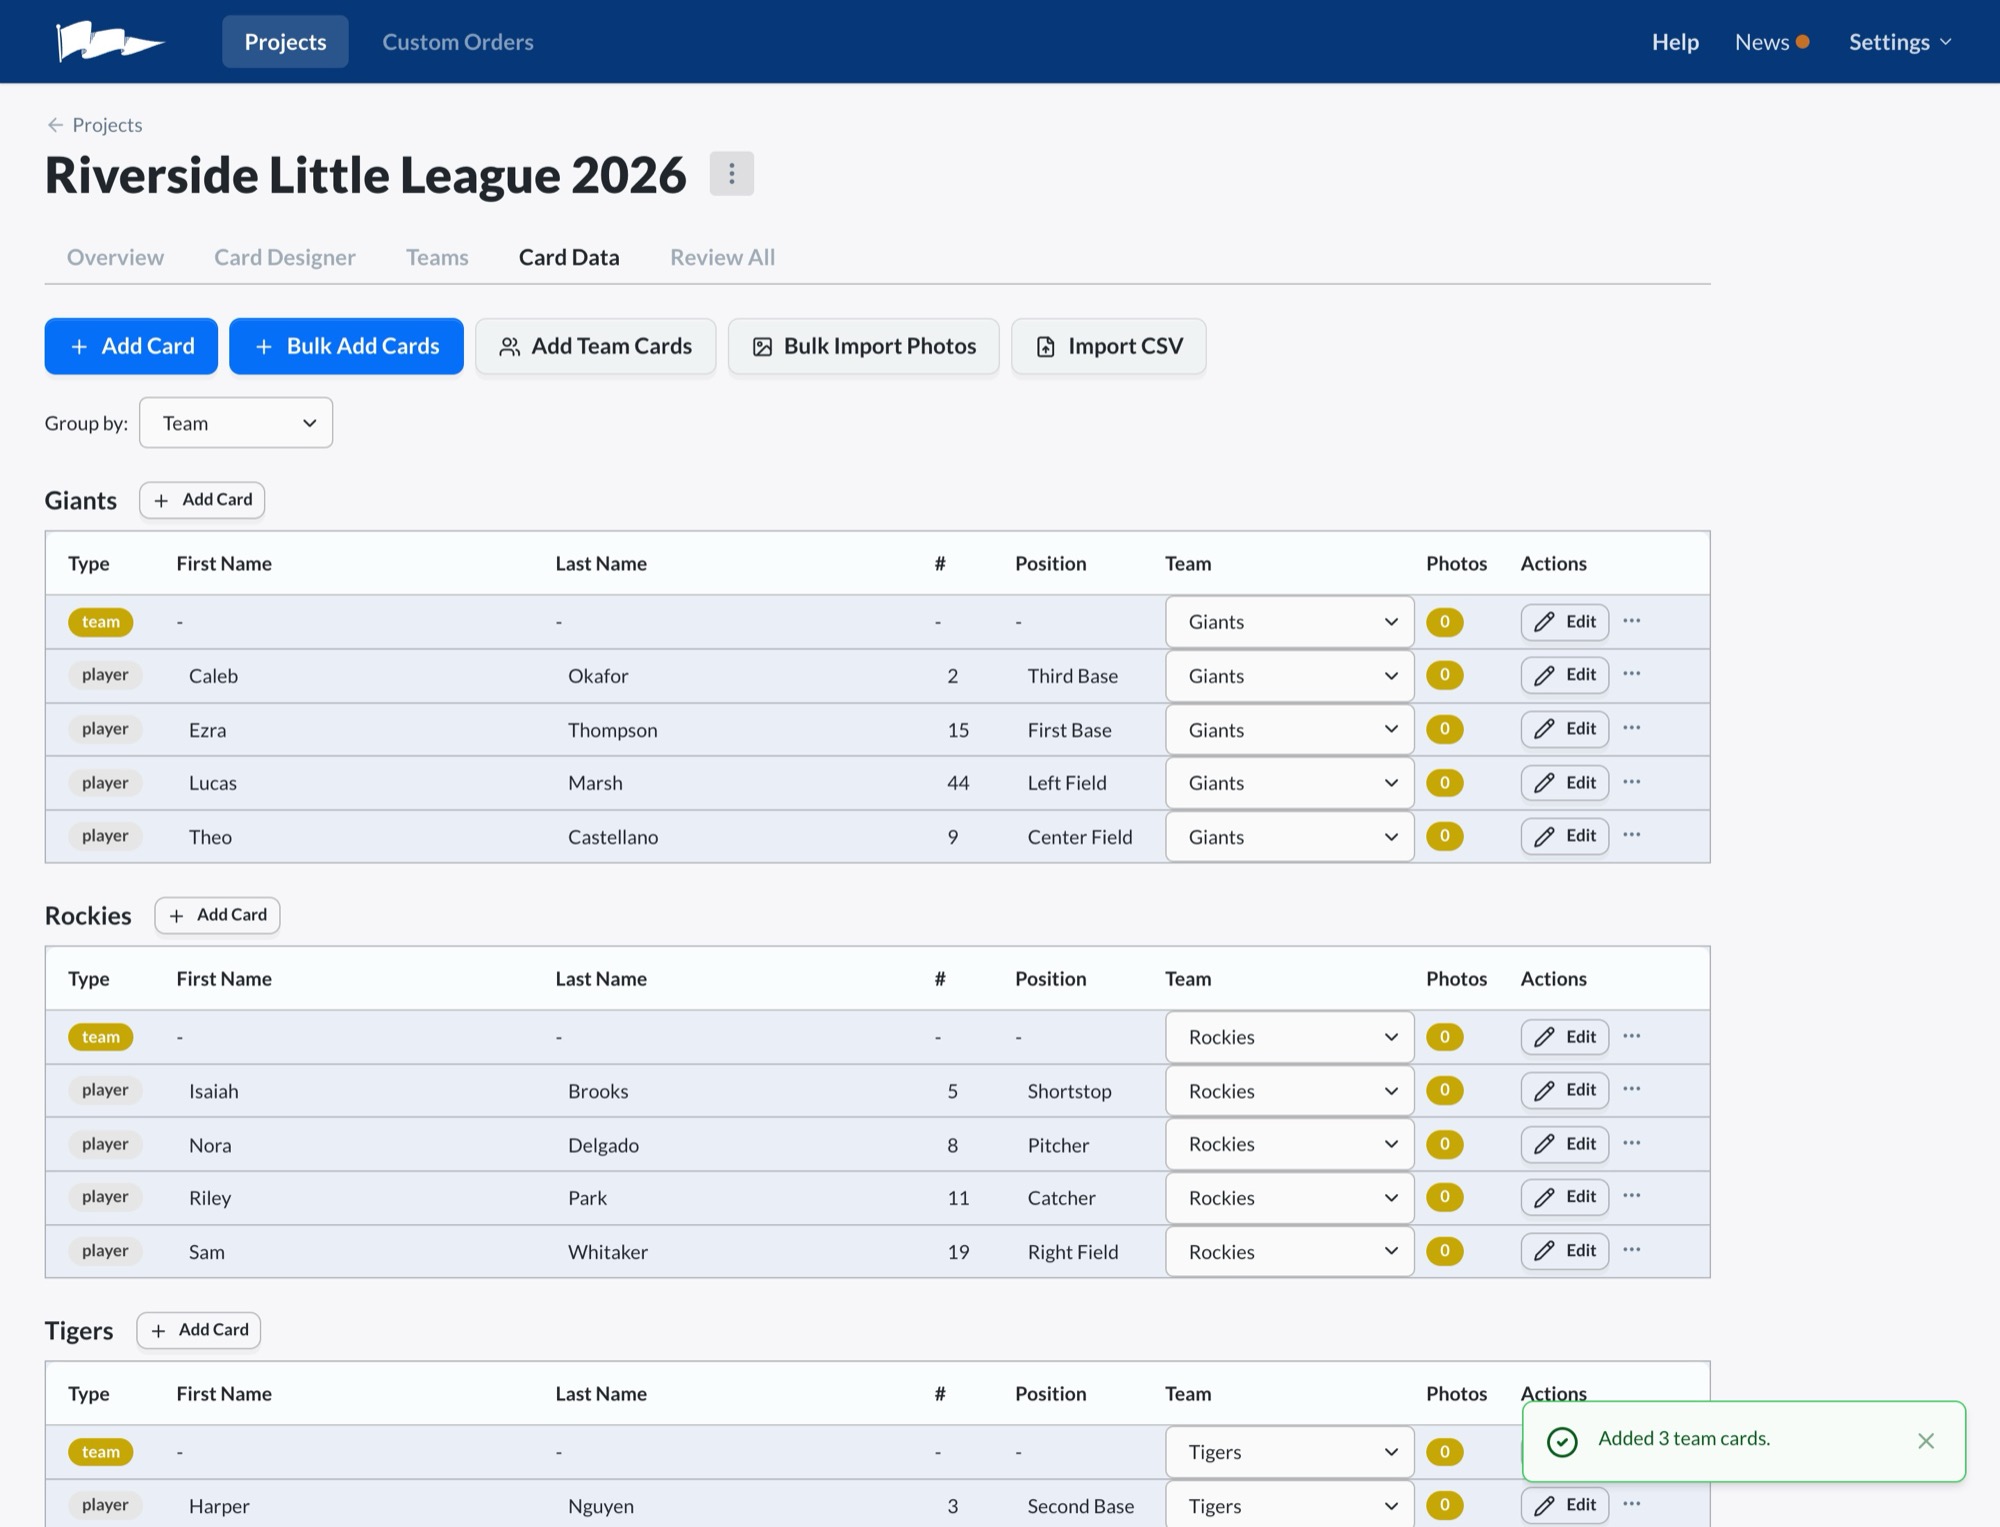Image resolution: width=2000 pixels, height=1527 pixels.
Task: Add a card to the Rockies group
Action: coord(217,915)
